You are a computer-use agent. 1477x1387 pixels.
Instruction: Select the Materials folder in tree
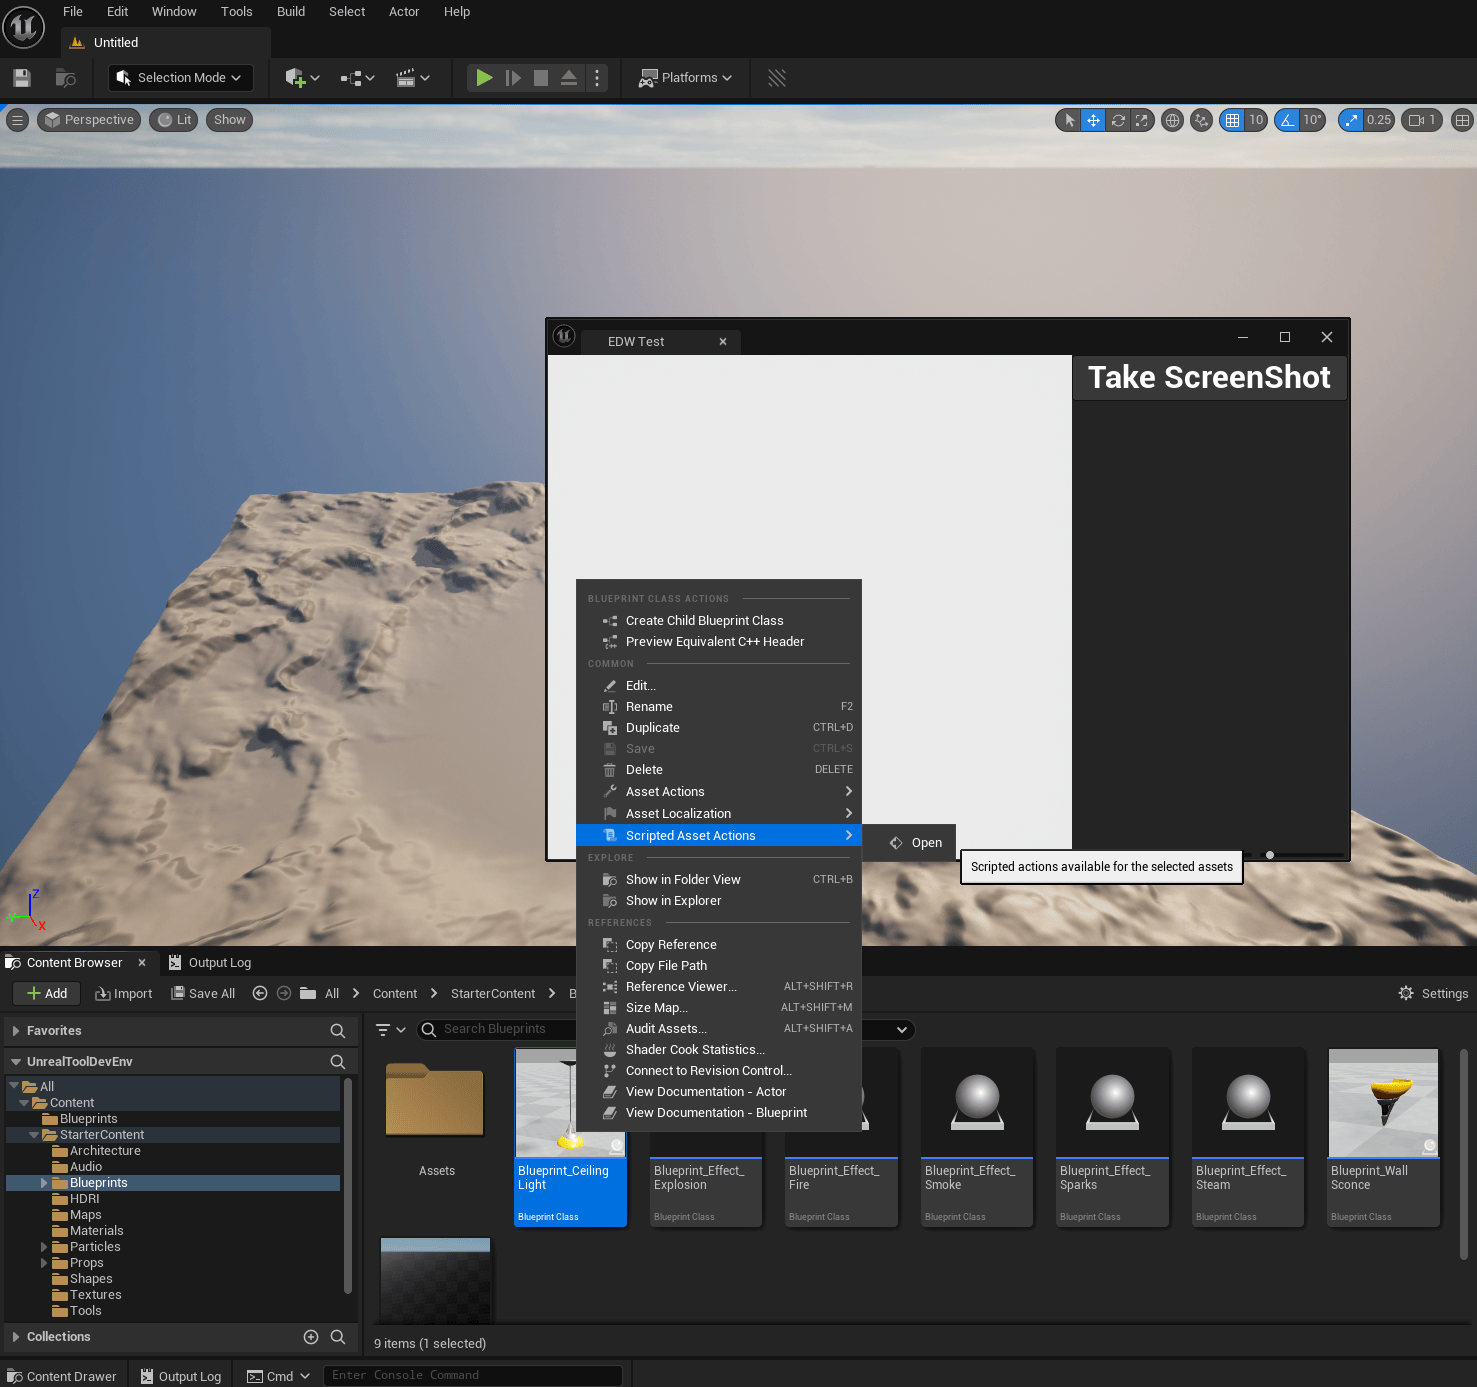coord(96,1231)
